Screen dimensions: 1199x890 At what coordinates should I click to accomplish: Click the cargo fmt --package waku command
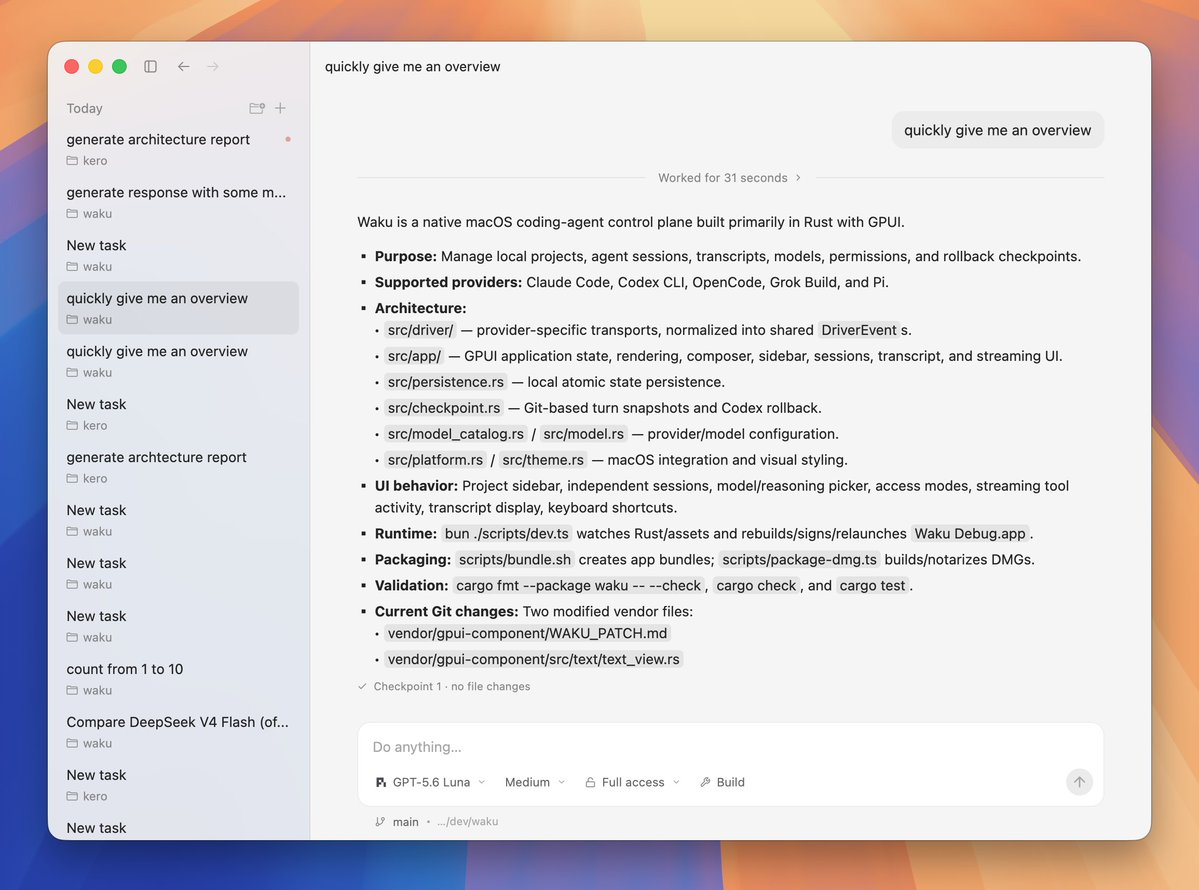pos(578,586)
